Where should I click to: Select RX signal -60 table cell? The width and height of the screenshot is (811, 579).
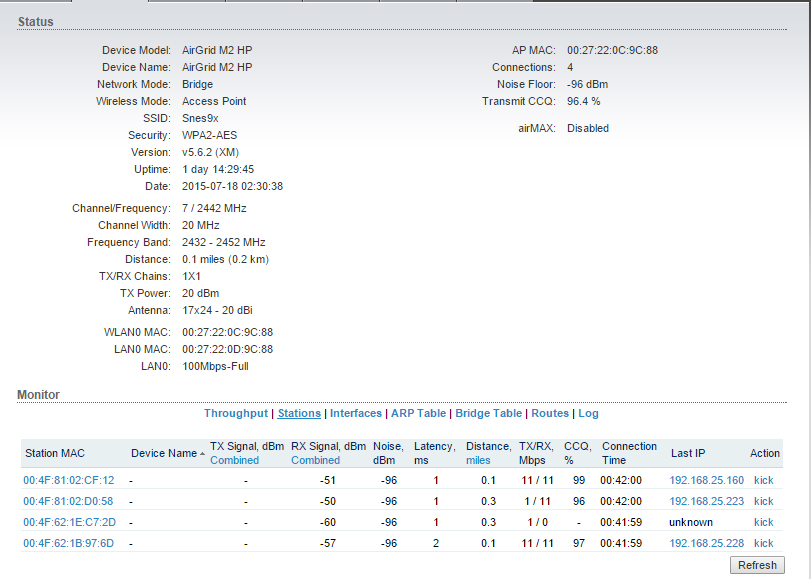[x=327, y=523]
